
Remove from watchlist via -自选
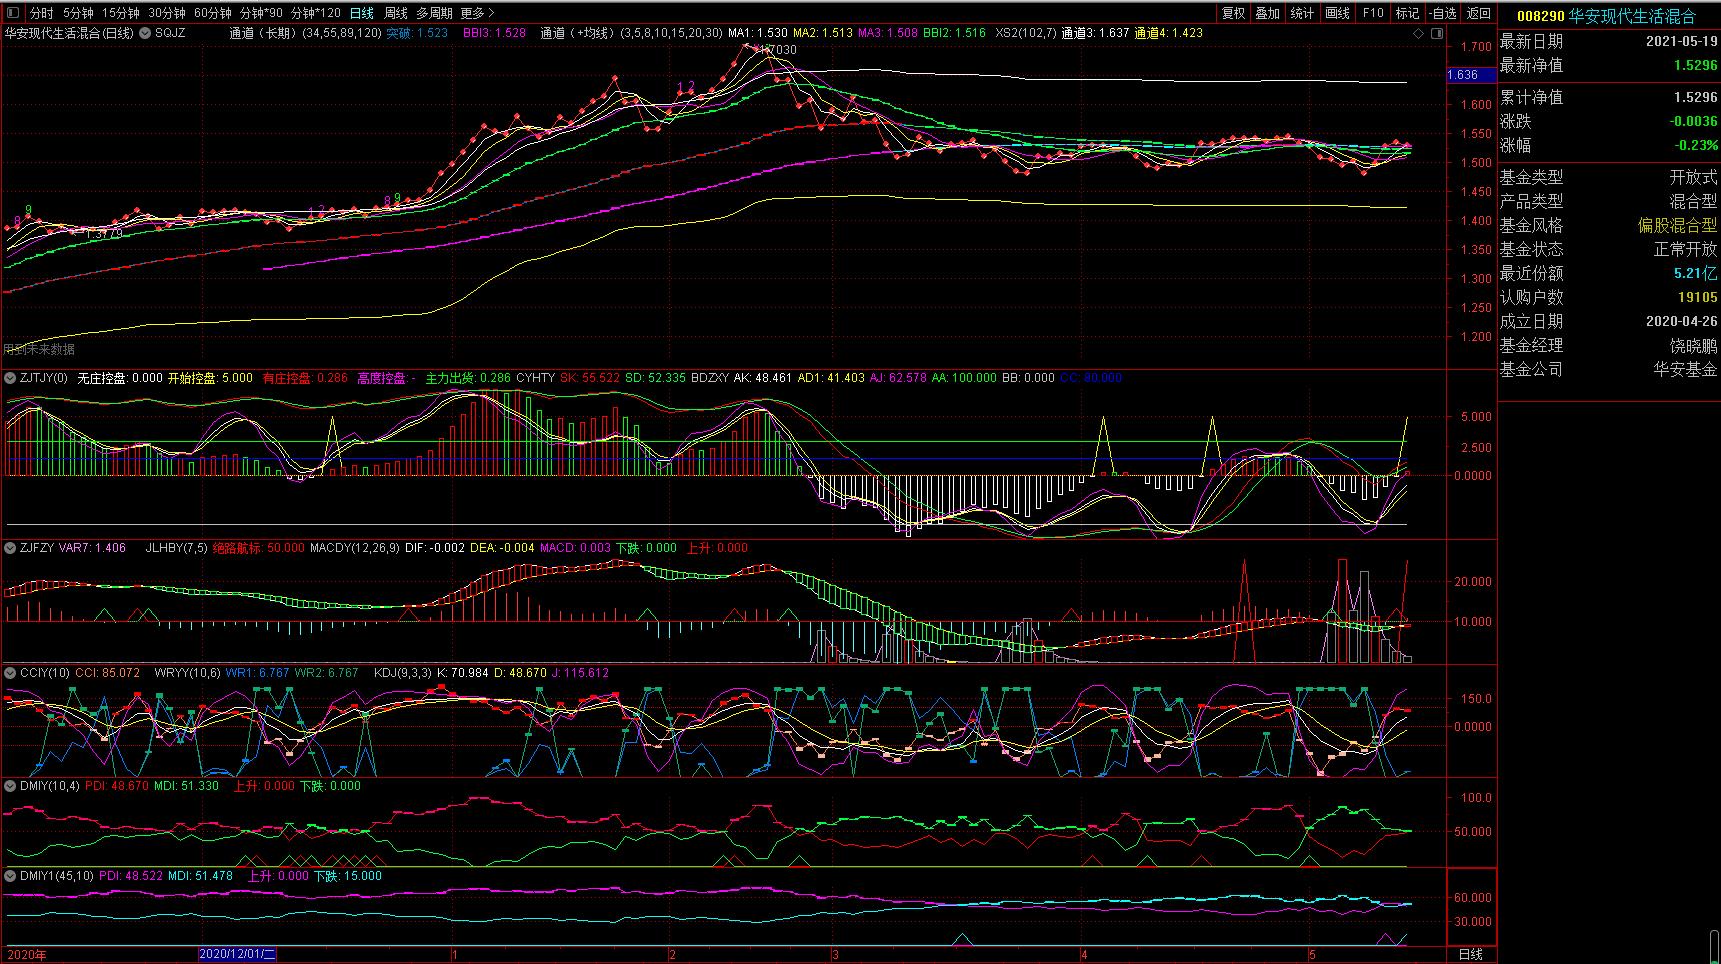click(1443, 13)
